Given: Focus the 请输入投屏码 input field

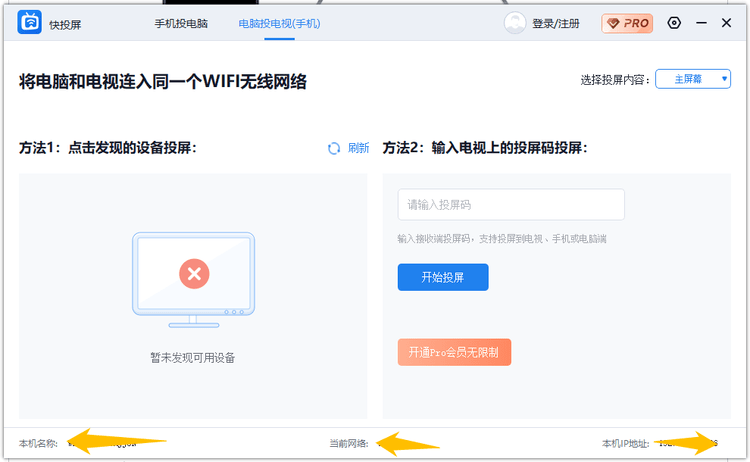Looking at the screenshot, I should pos(511,205).
